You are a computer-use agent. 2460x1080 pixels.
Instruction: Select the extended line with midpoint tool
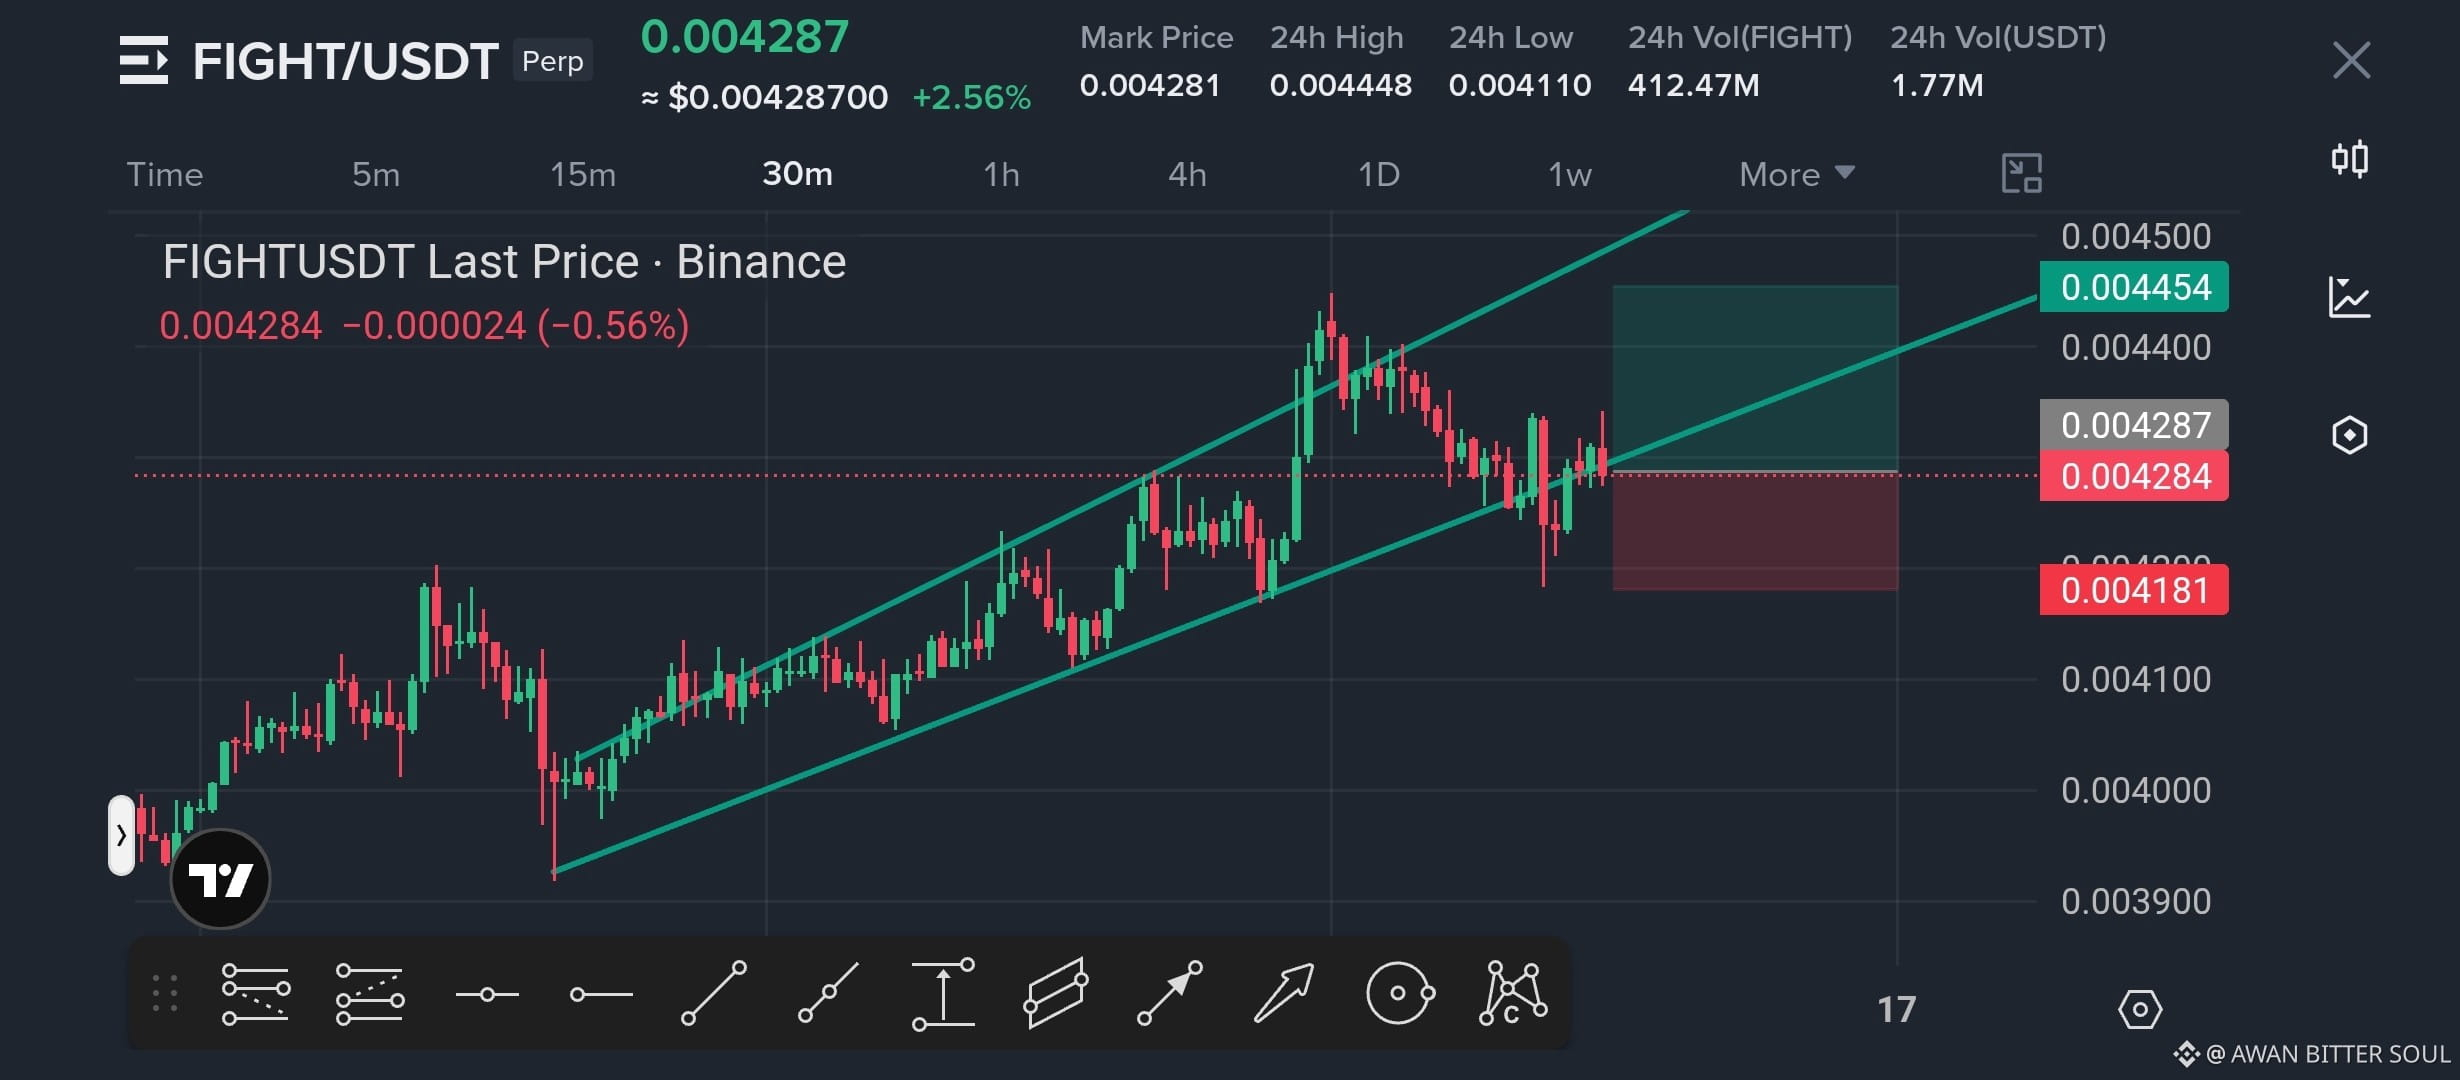click(828, 993)
